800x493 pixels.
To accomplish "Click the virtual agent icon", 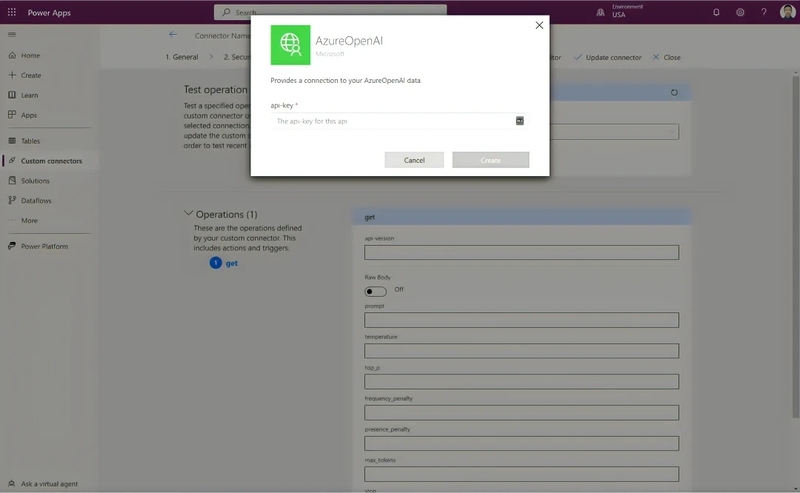I will (12, 483).
